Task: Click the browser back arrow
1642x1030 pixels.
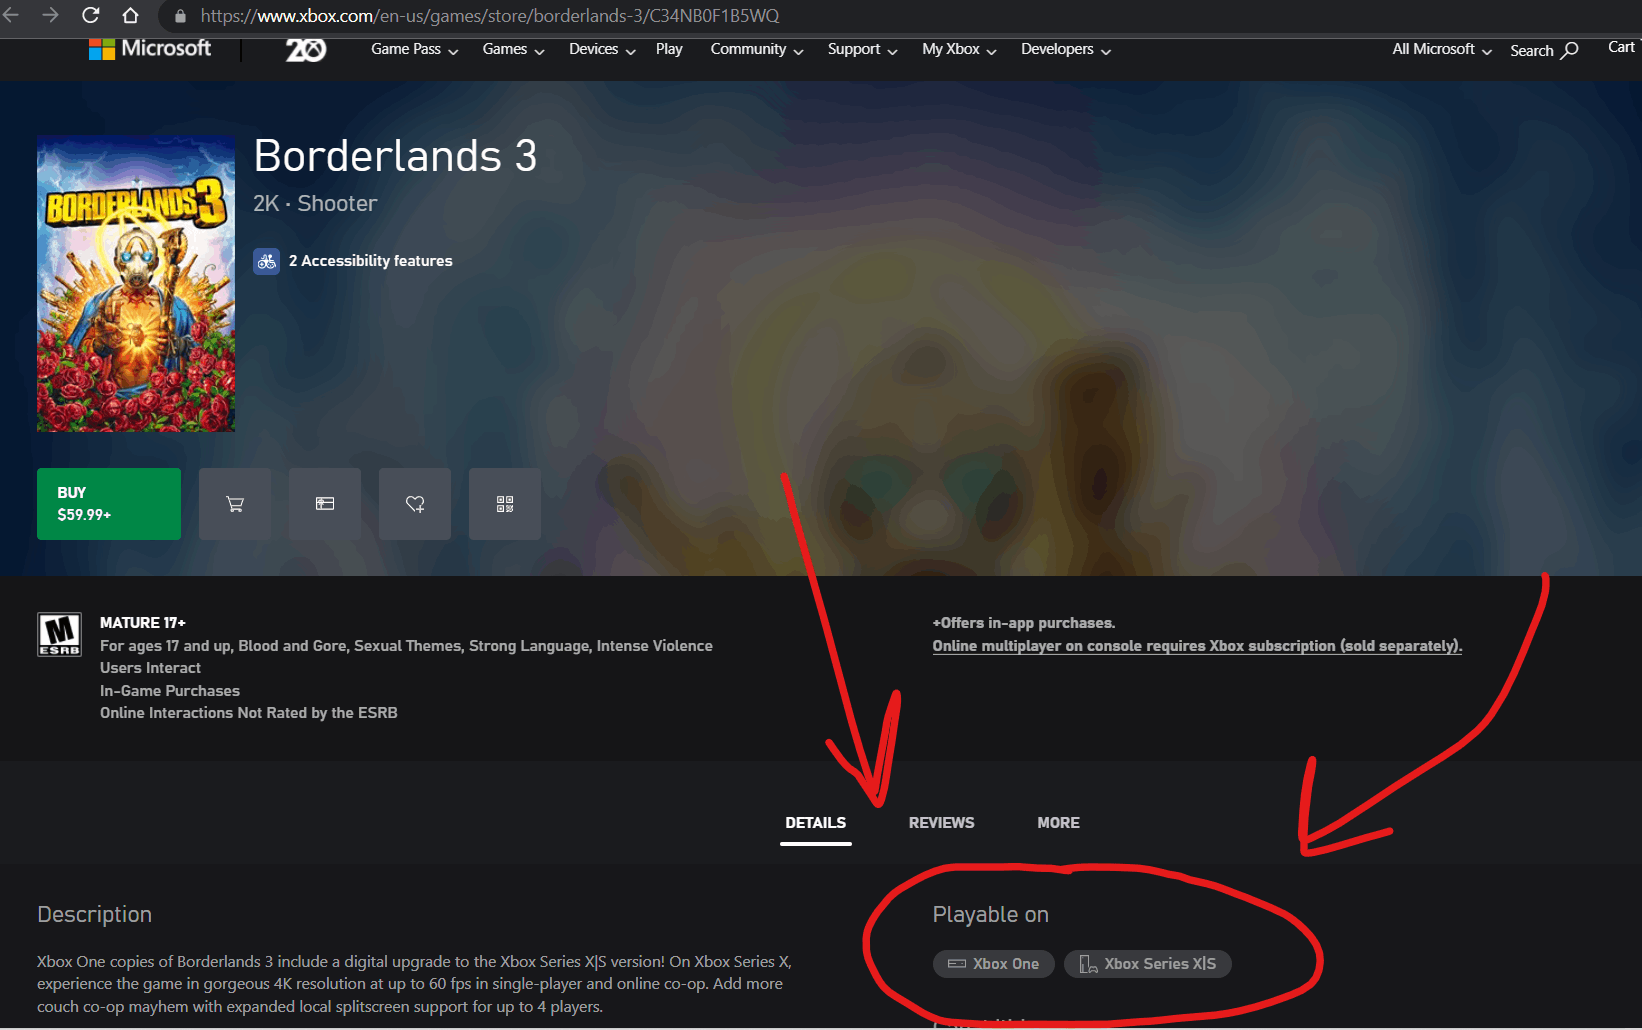Action: (11, 15)
